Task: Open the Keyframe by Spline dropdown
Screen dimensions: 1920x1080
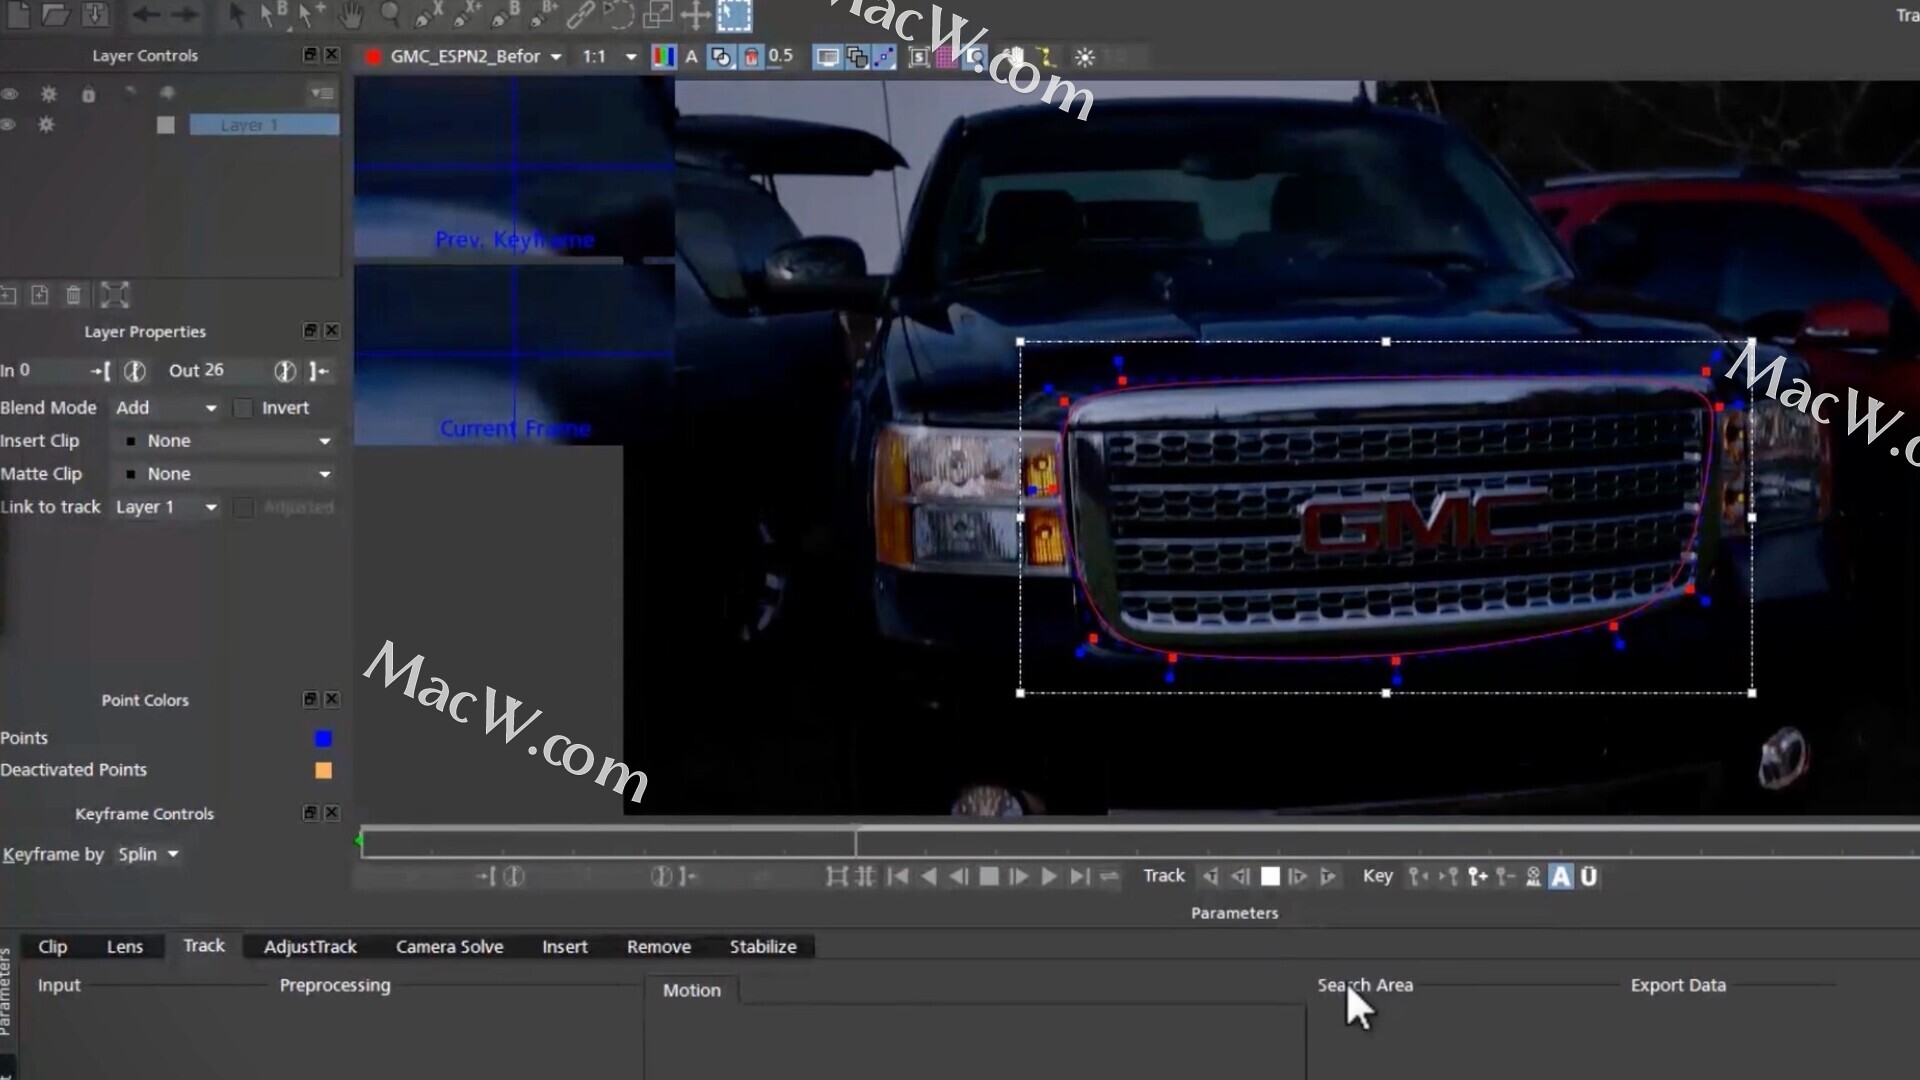Action: point(148,854)
